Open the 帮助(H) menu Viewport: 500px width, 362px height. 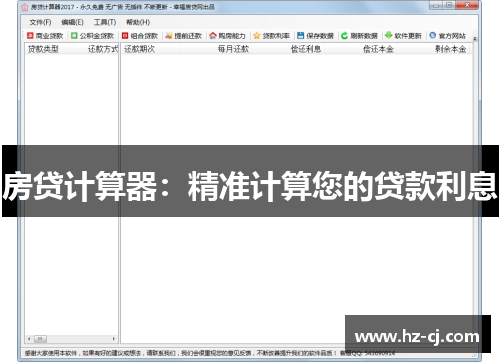point(138,22)
